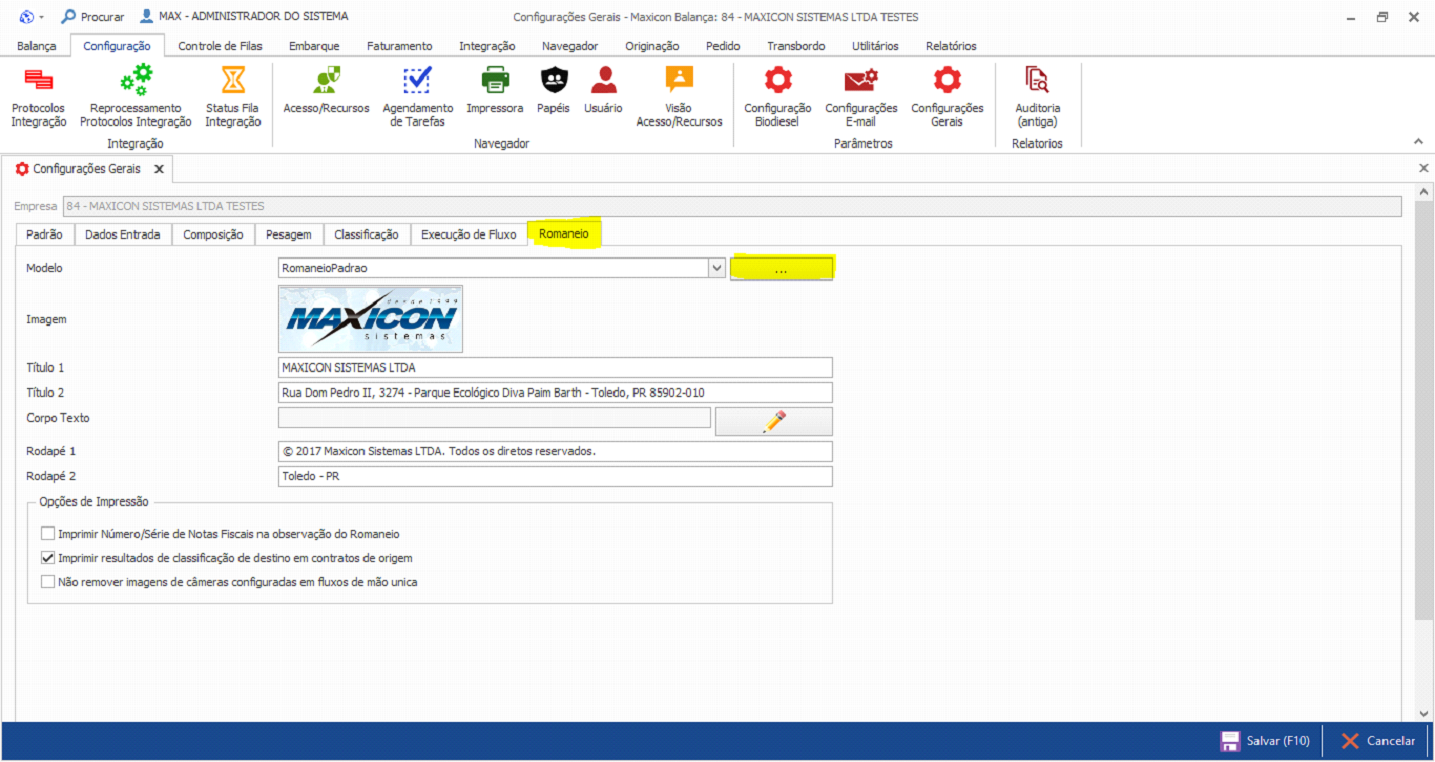Open Agendamento de Tarefas icon
This screenshot has height=762, width=1435.
[418, 80]
